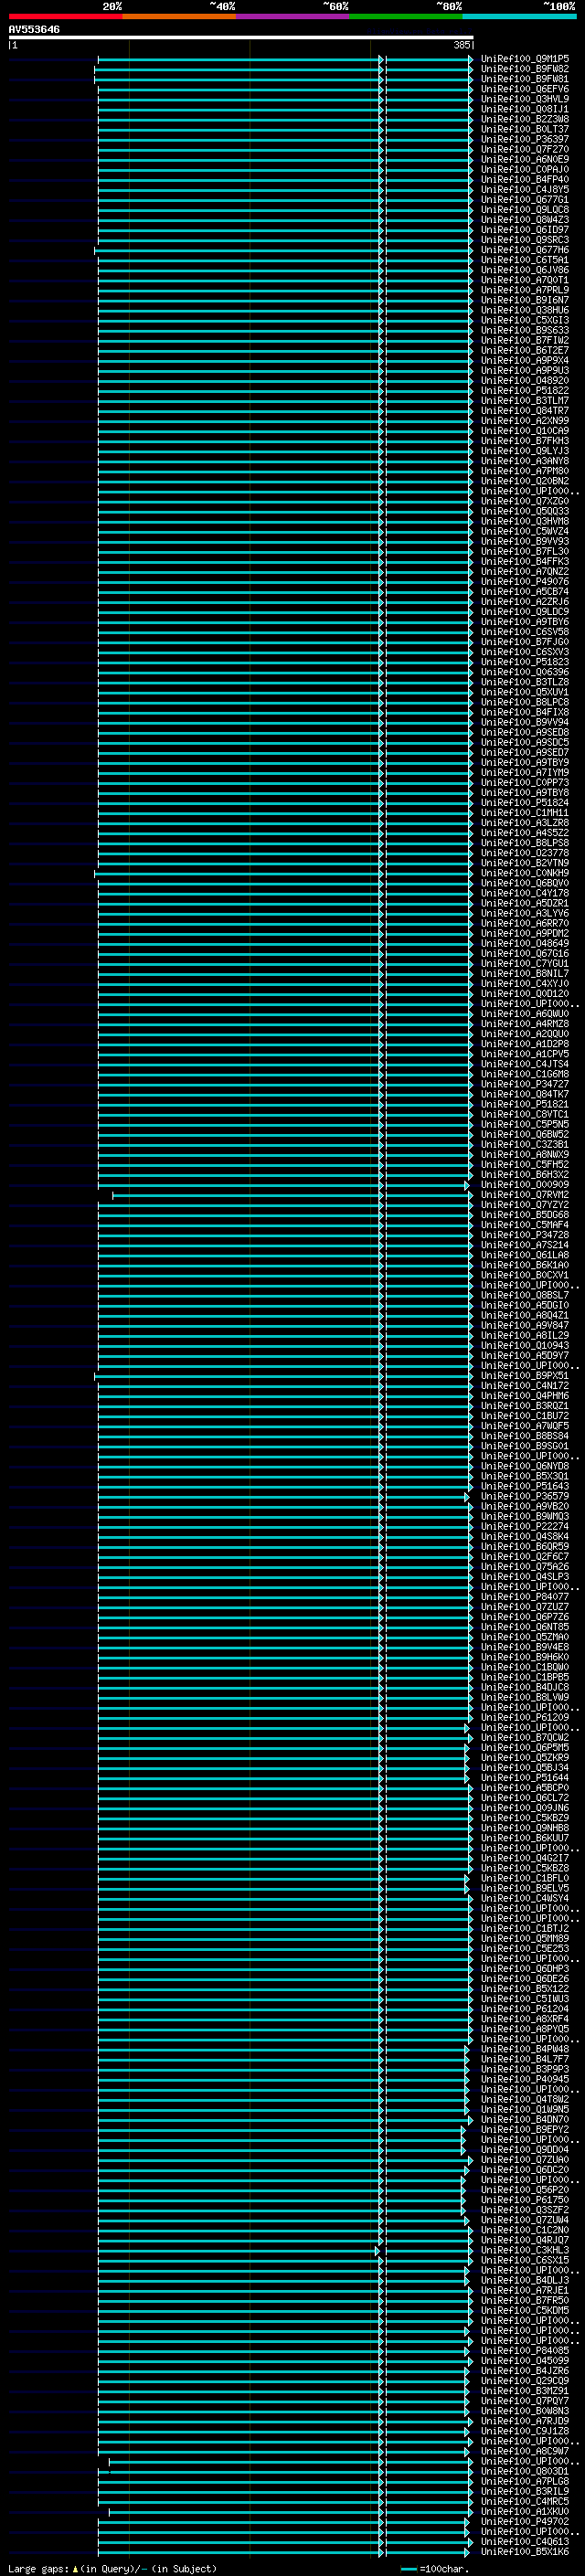The height and width of the screenshot is (2576, 585).
Task: Select the UniRef100_Q9SRC3 row label
Action: coord(525,240)
